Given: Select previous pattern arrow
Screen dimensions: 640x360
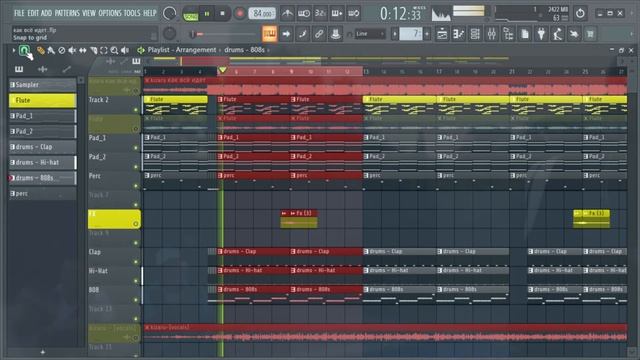Looking at the screenshot, I should coord(395,34).
